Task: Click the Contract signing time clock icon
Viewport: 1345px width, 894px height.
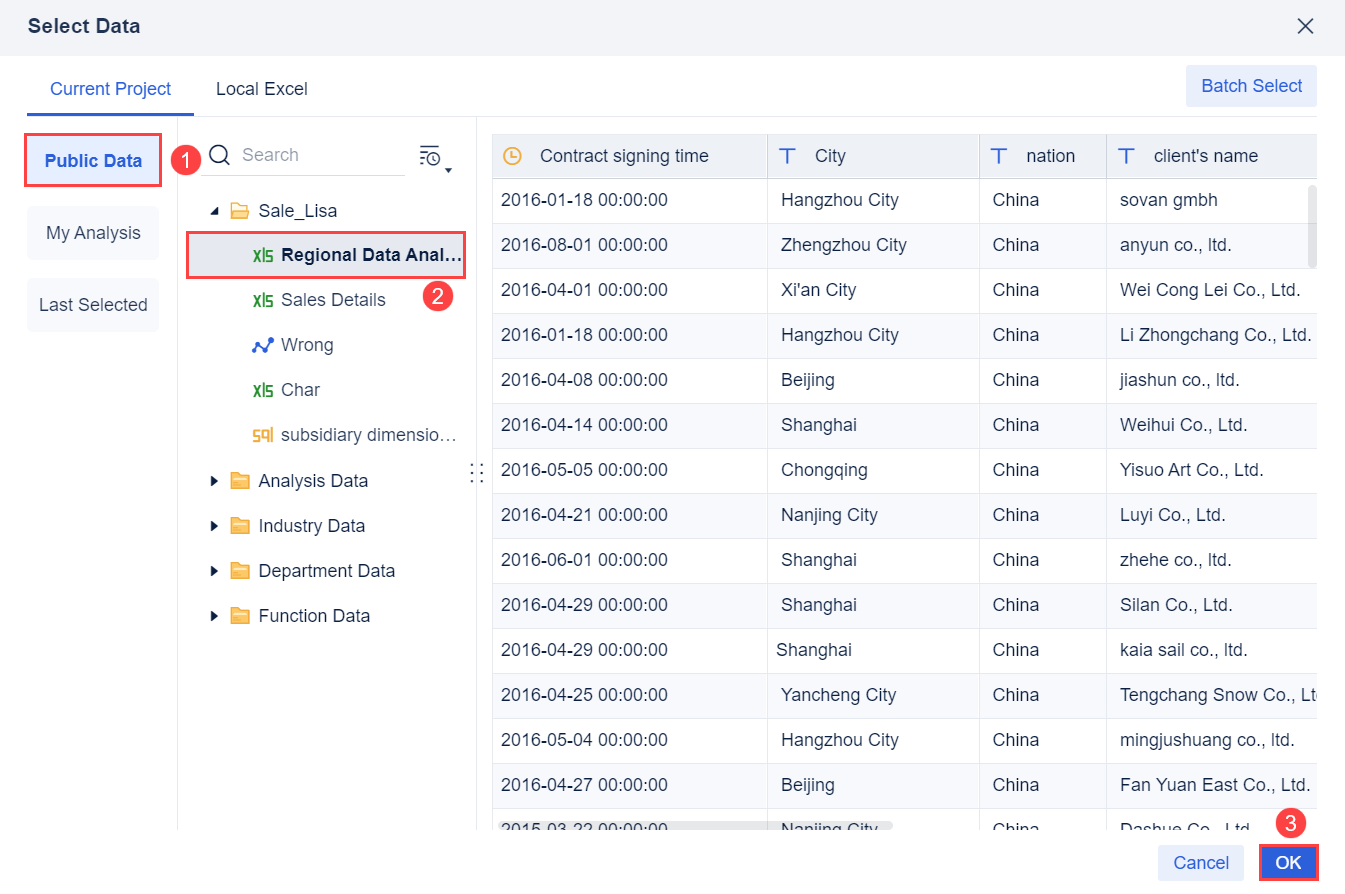Action: point(512,156)
